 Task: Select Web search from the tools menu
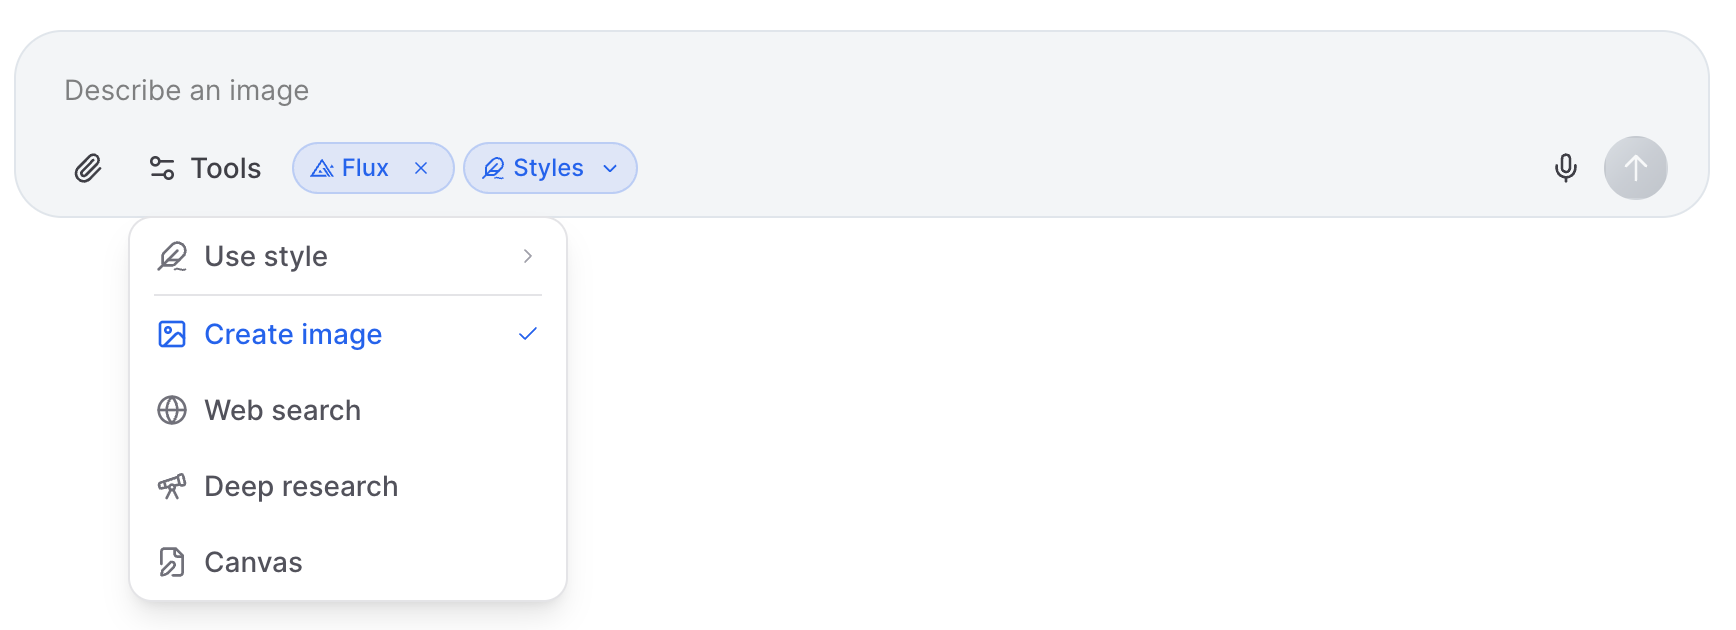[x=283, y=410]
